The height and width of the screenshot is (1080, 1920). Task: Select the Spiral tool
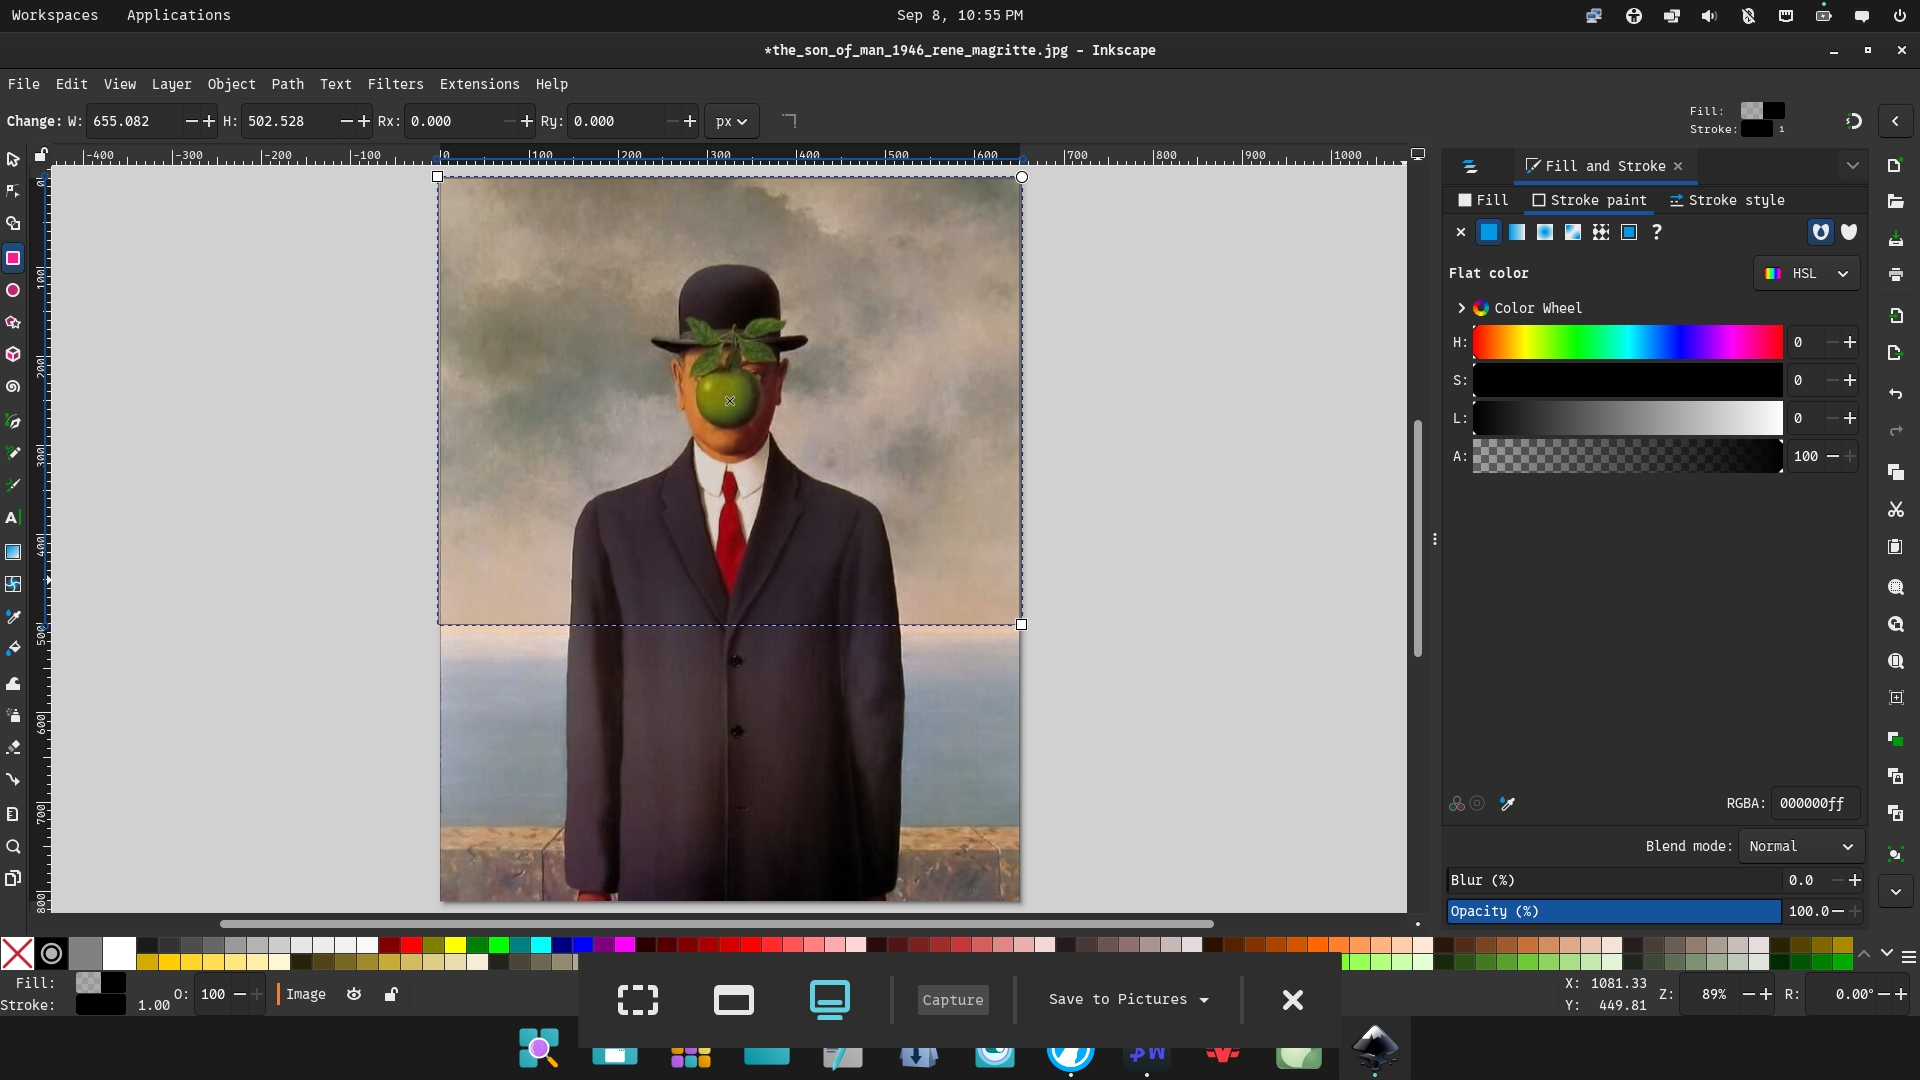coord(13,386)
